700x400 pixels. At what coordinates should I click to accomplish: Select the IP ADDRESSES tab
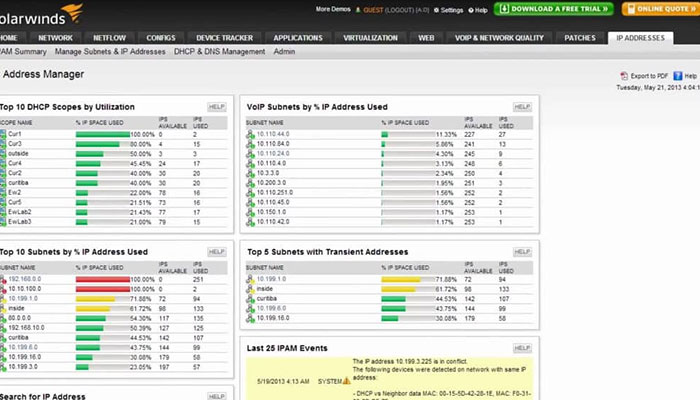[x=641, y=38]
